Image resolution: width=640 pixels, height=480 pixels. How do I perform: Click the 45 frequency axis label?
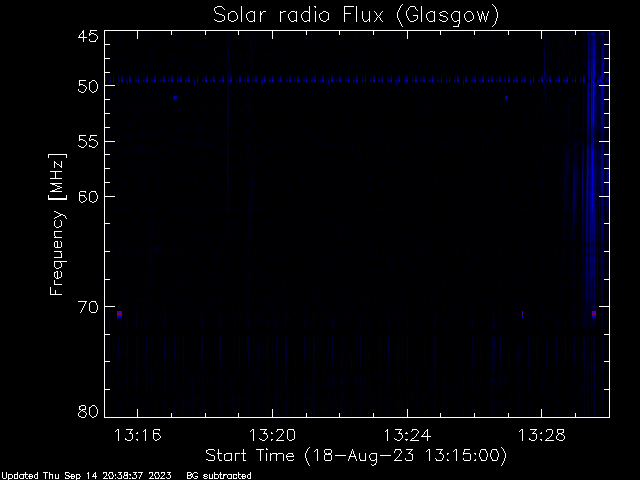(88, 37)
